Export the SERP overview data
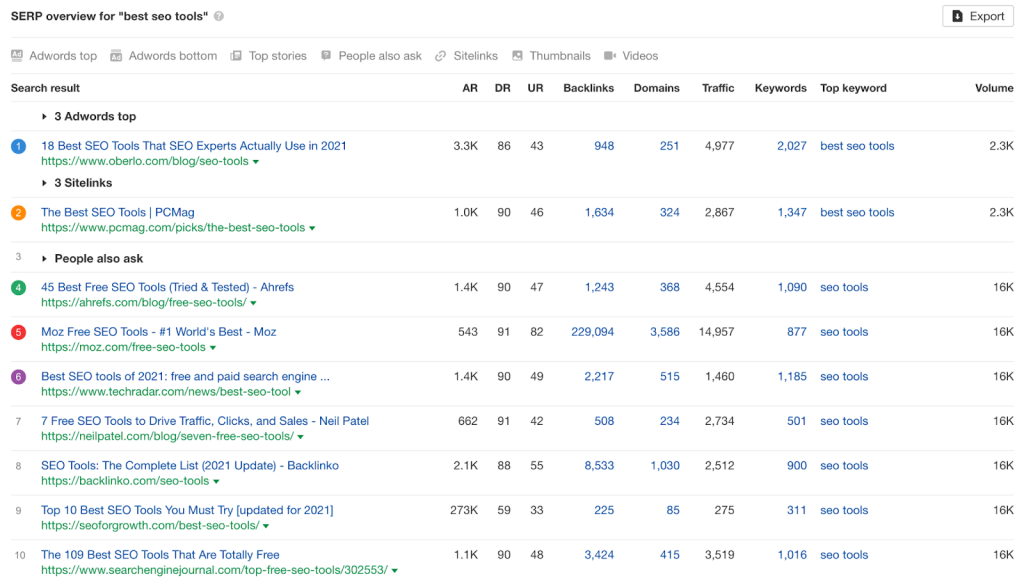 (x=978, y=16)
